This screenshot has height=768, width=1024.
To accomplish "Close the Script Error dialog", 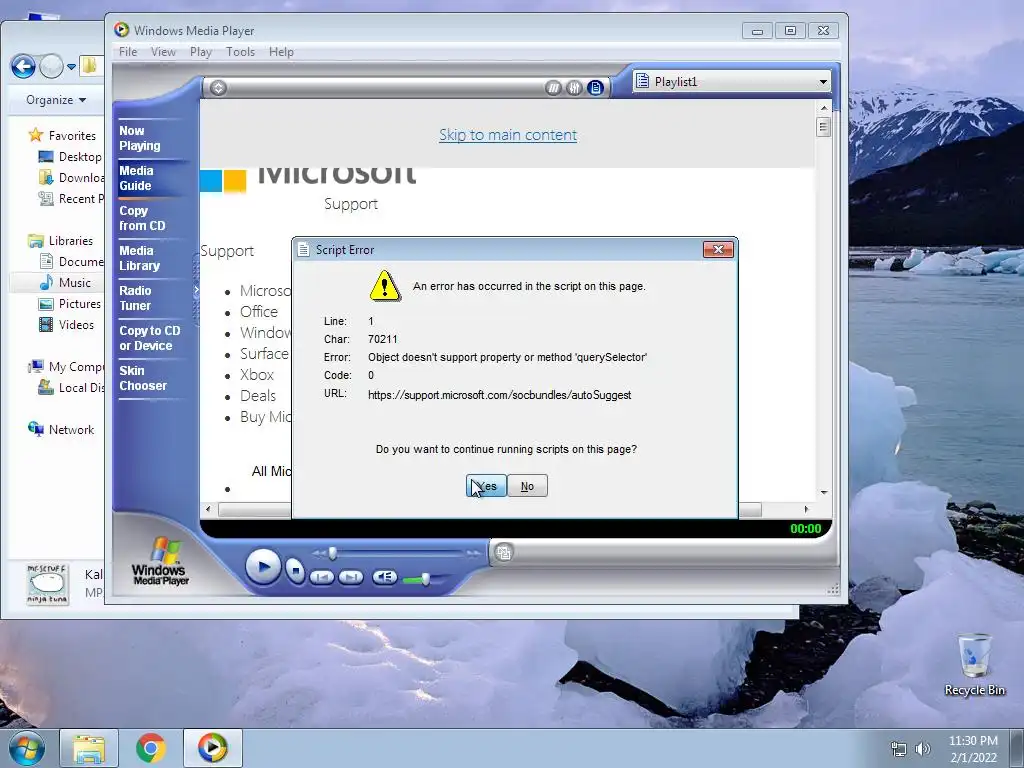I will coord(718,249).
